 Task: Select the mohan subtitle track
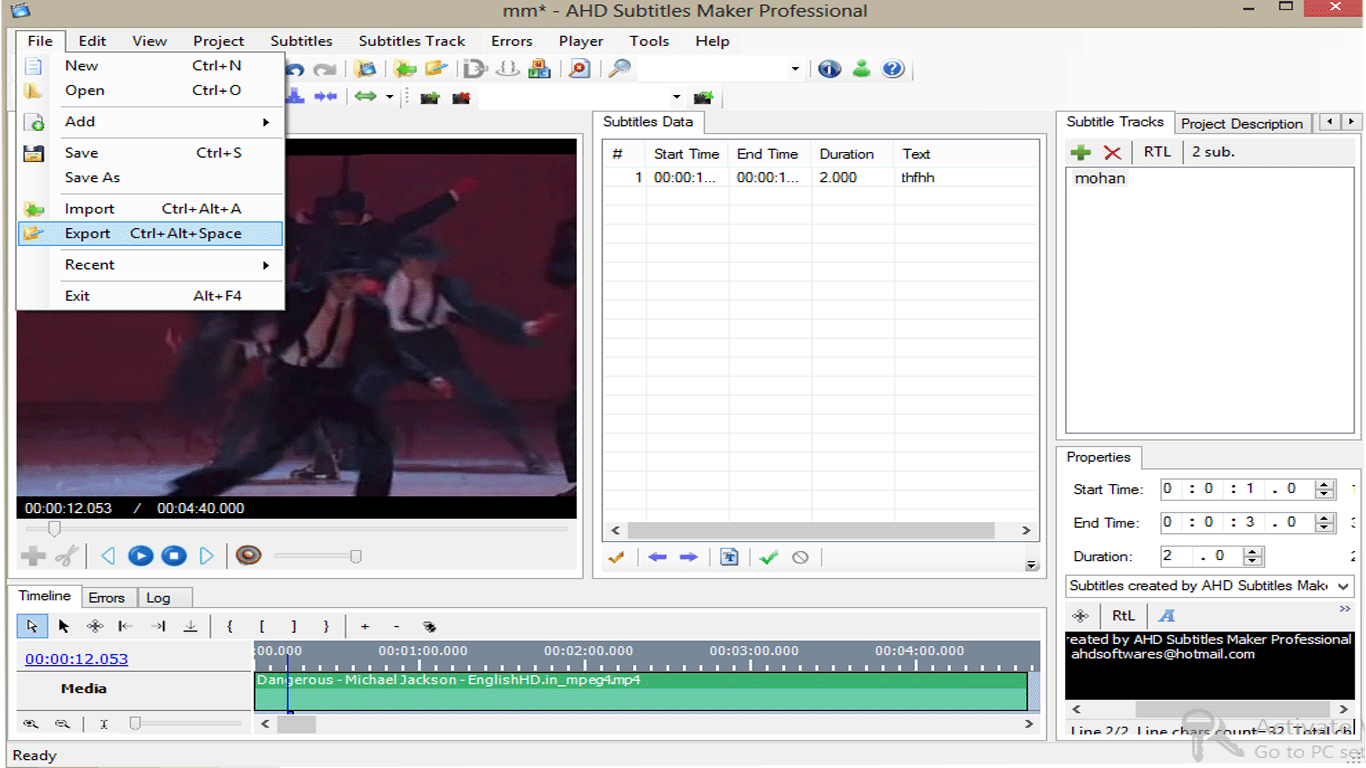click(1100, 179)
